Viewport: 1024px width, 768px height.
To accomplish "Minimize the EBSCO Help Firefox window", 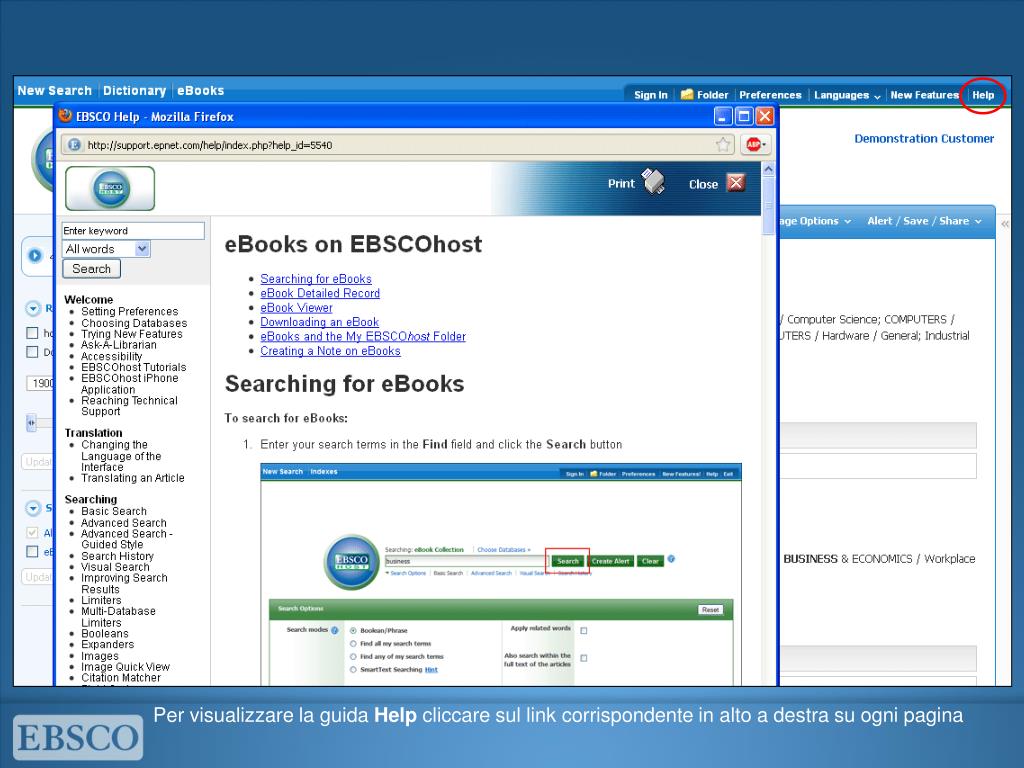I will (722, 116).
